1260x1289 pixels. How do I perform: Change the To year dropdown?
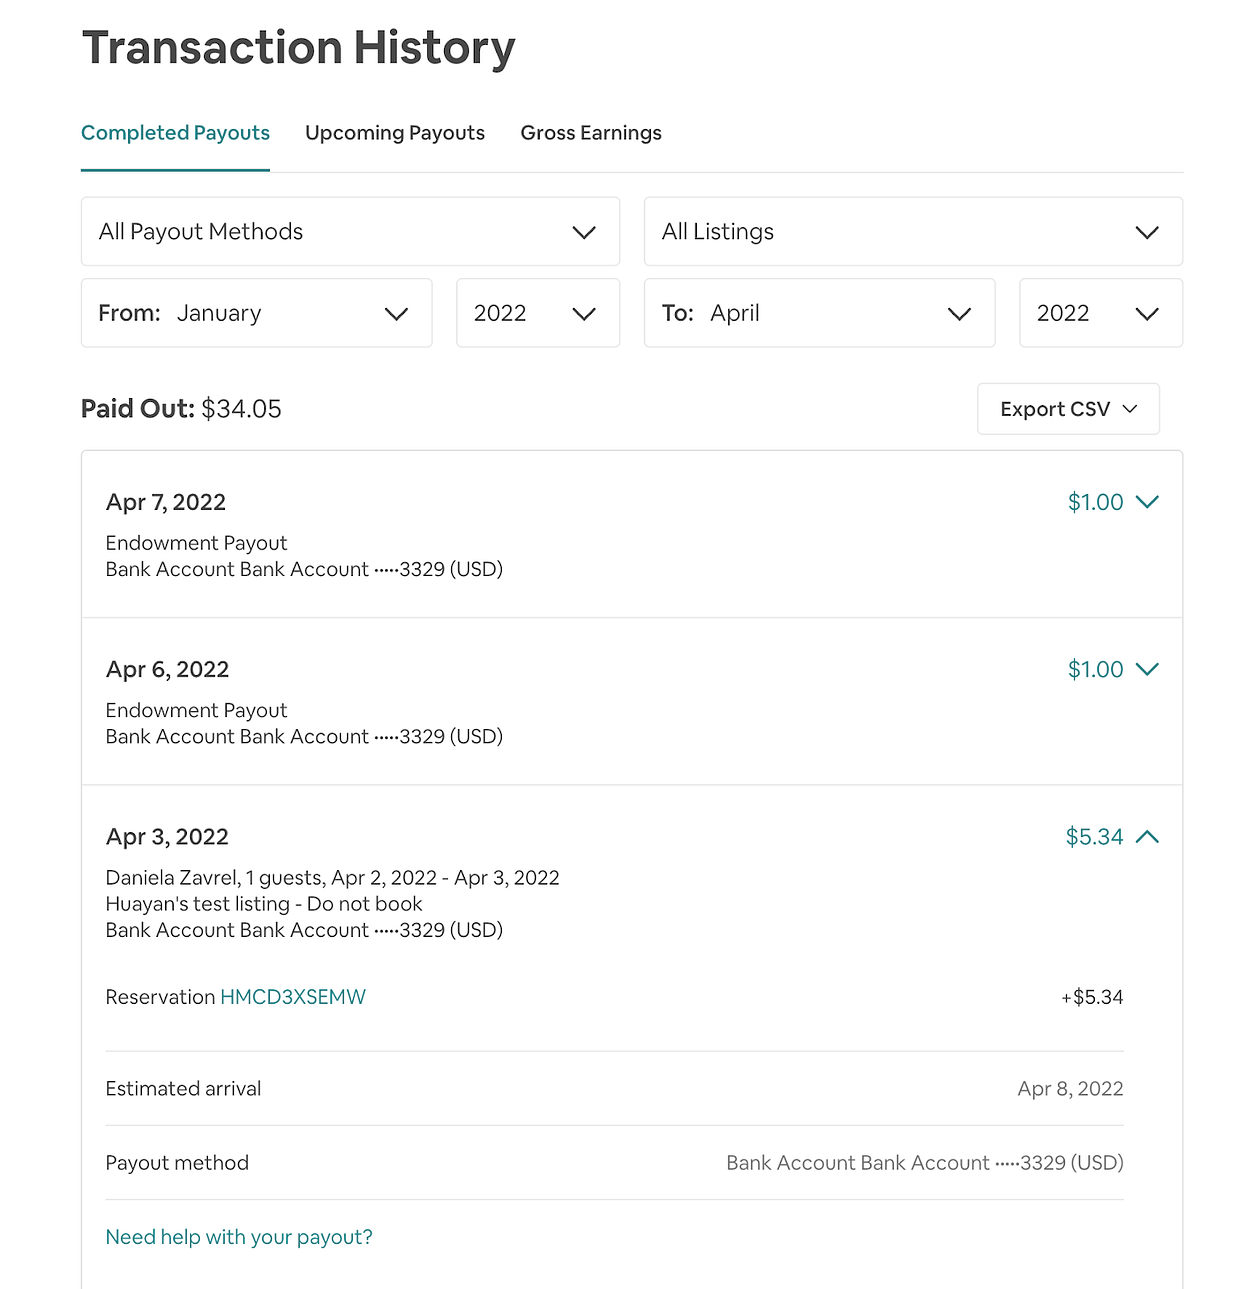point(1100,314)
